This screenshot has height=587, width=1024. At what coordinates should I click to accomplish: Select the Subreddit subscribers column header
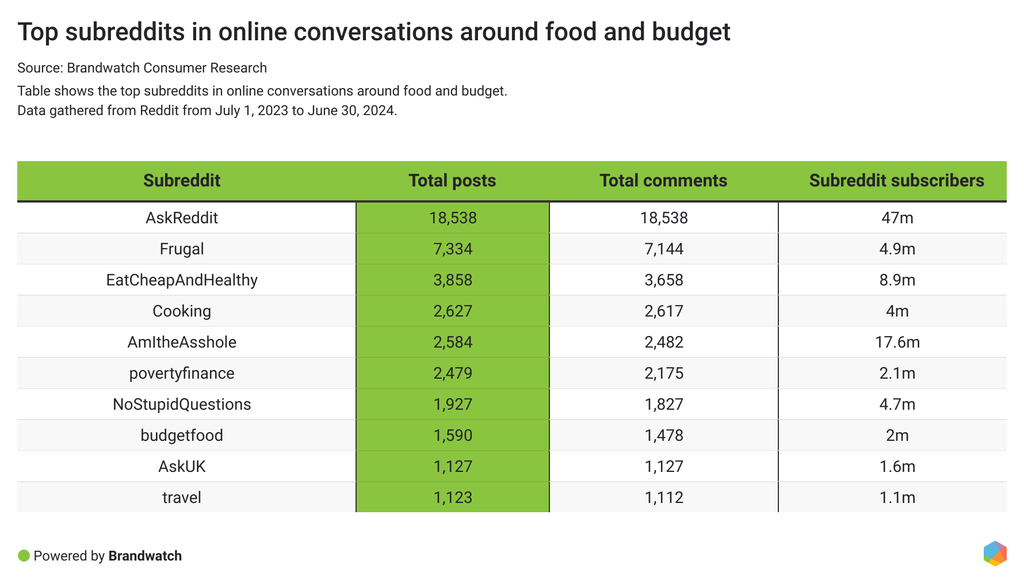pyautogui.click(x=896, y=181)
